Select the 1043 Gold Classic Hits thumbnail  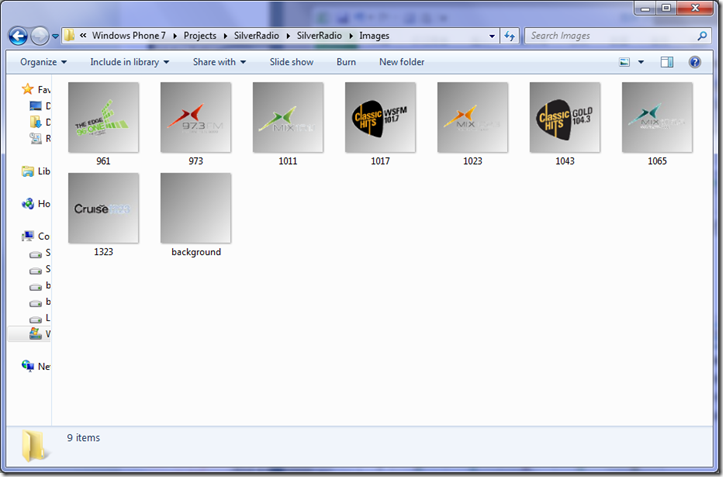pos(565,118)
